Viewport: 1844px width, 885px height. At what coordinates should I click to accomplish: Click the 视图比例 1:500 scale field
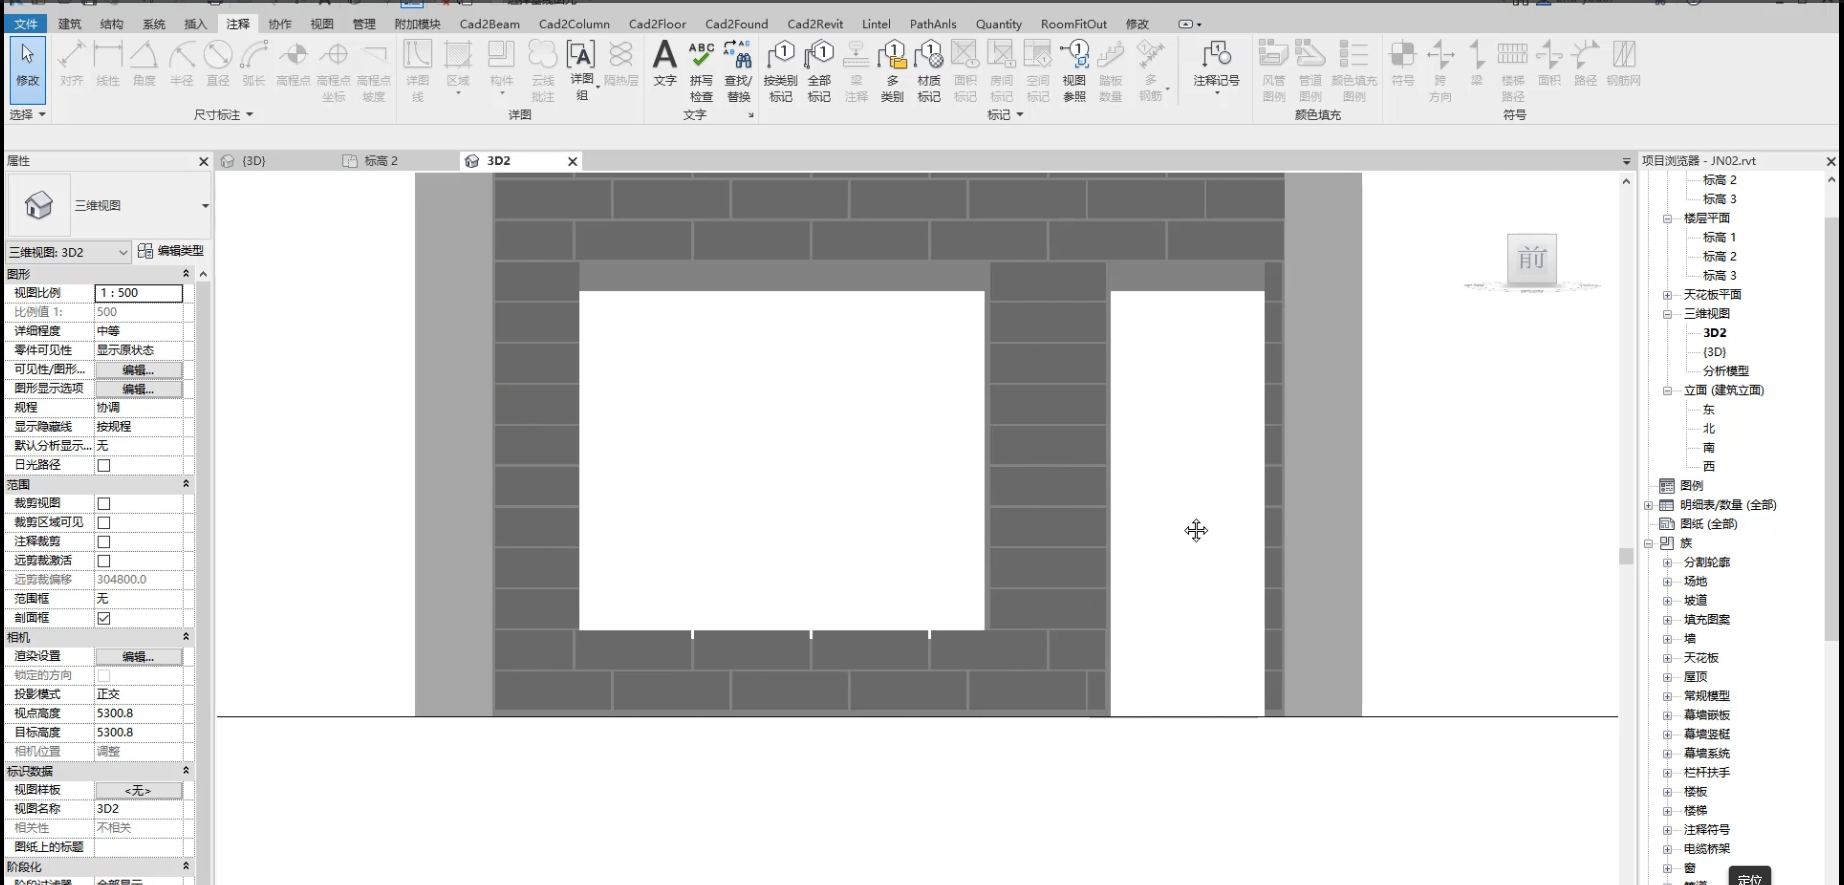tap(138, 293)
